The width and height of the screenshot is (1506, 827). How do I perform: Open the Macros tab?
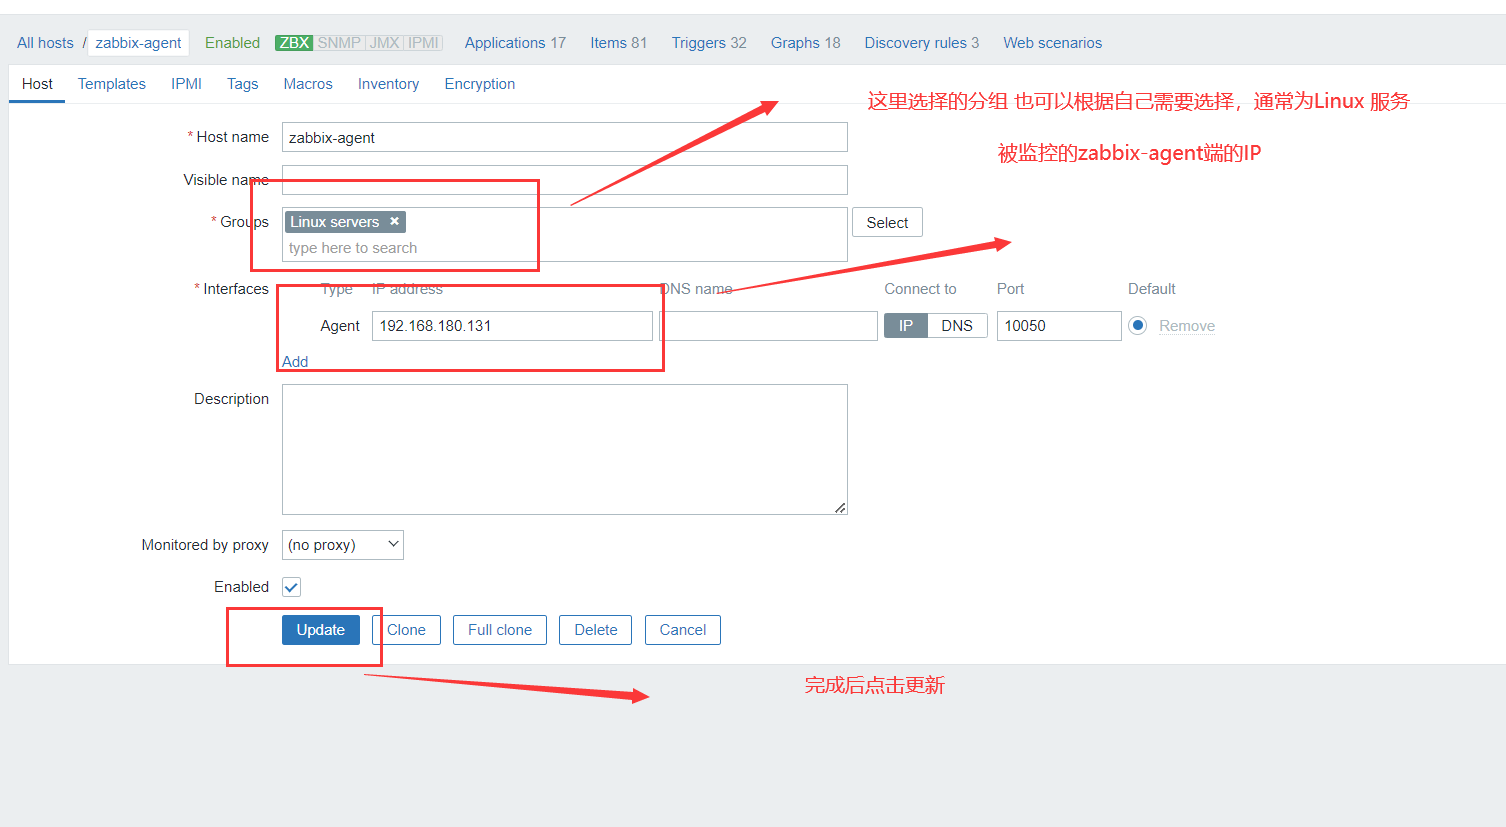point(308,84)
